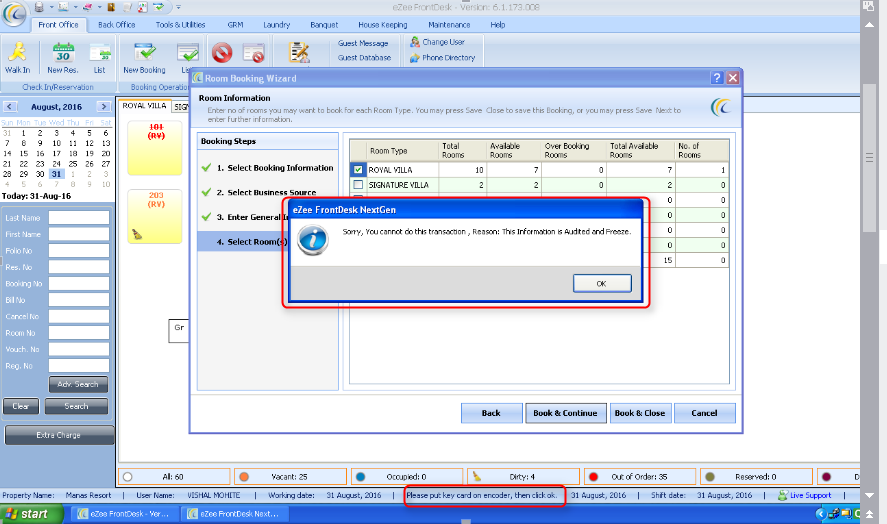The image size is (887, 524).
Task: Click the Adv. Search button
Action: coord(78,384)
